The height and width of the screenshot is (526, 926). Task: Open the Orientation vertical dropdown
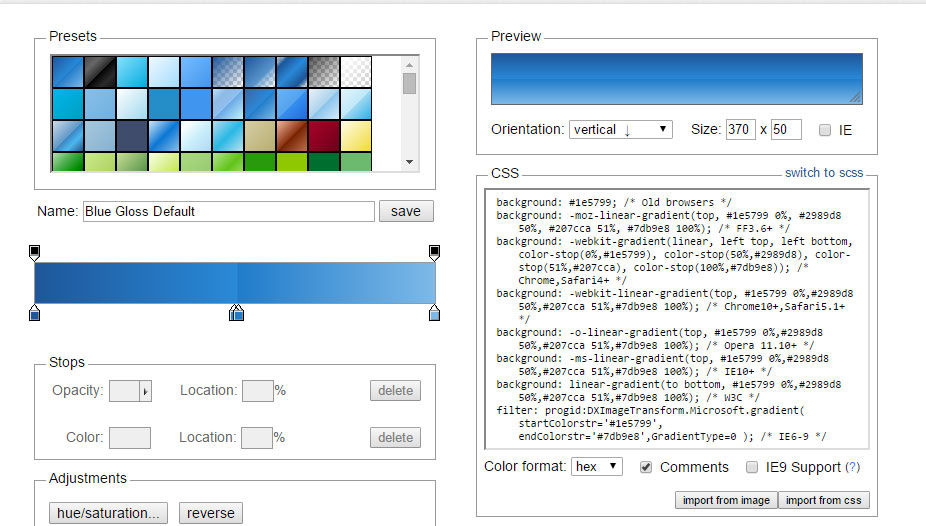point(621,130)
